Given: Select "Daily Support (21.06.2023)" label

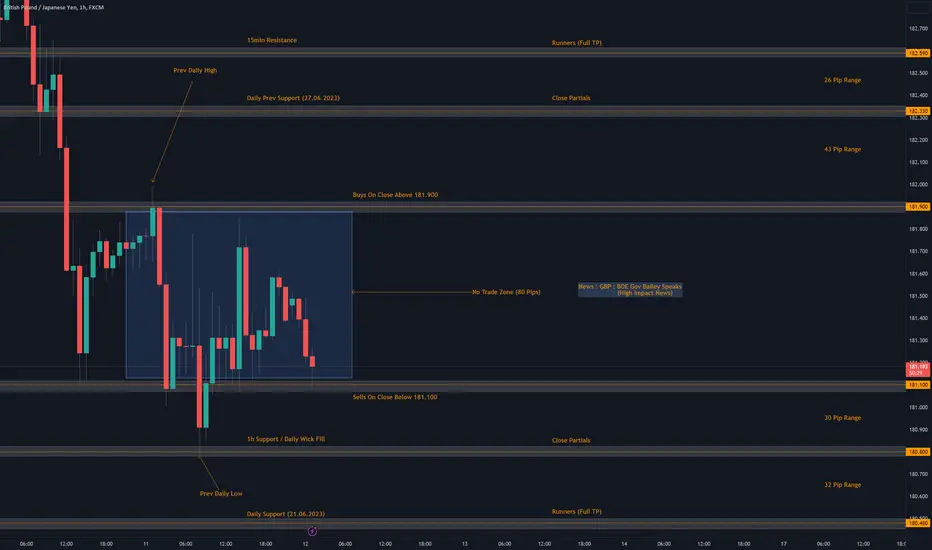Looking at the screenshot, I should point(285,514).
